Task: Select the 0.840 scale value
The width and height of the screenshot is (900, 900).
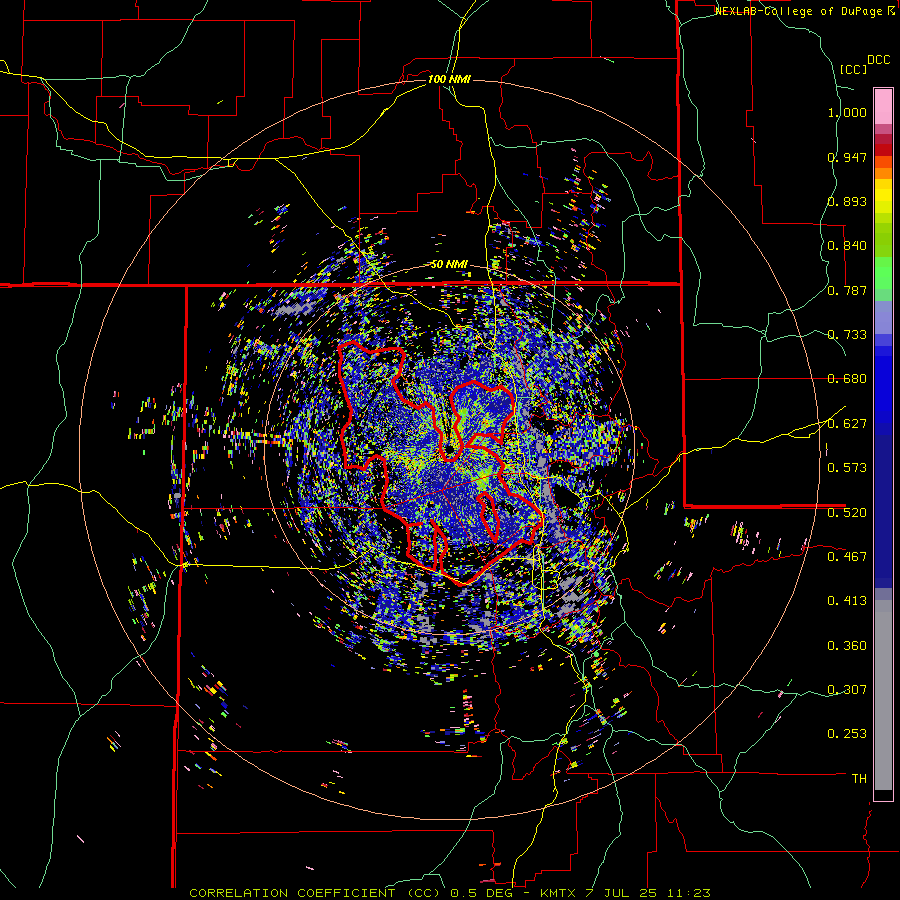Action: click(x=847, y=246)
